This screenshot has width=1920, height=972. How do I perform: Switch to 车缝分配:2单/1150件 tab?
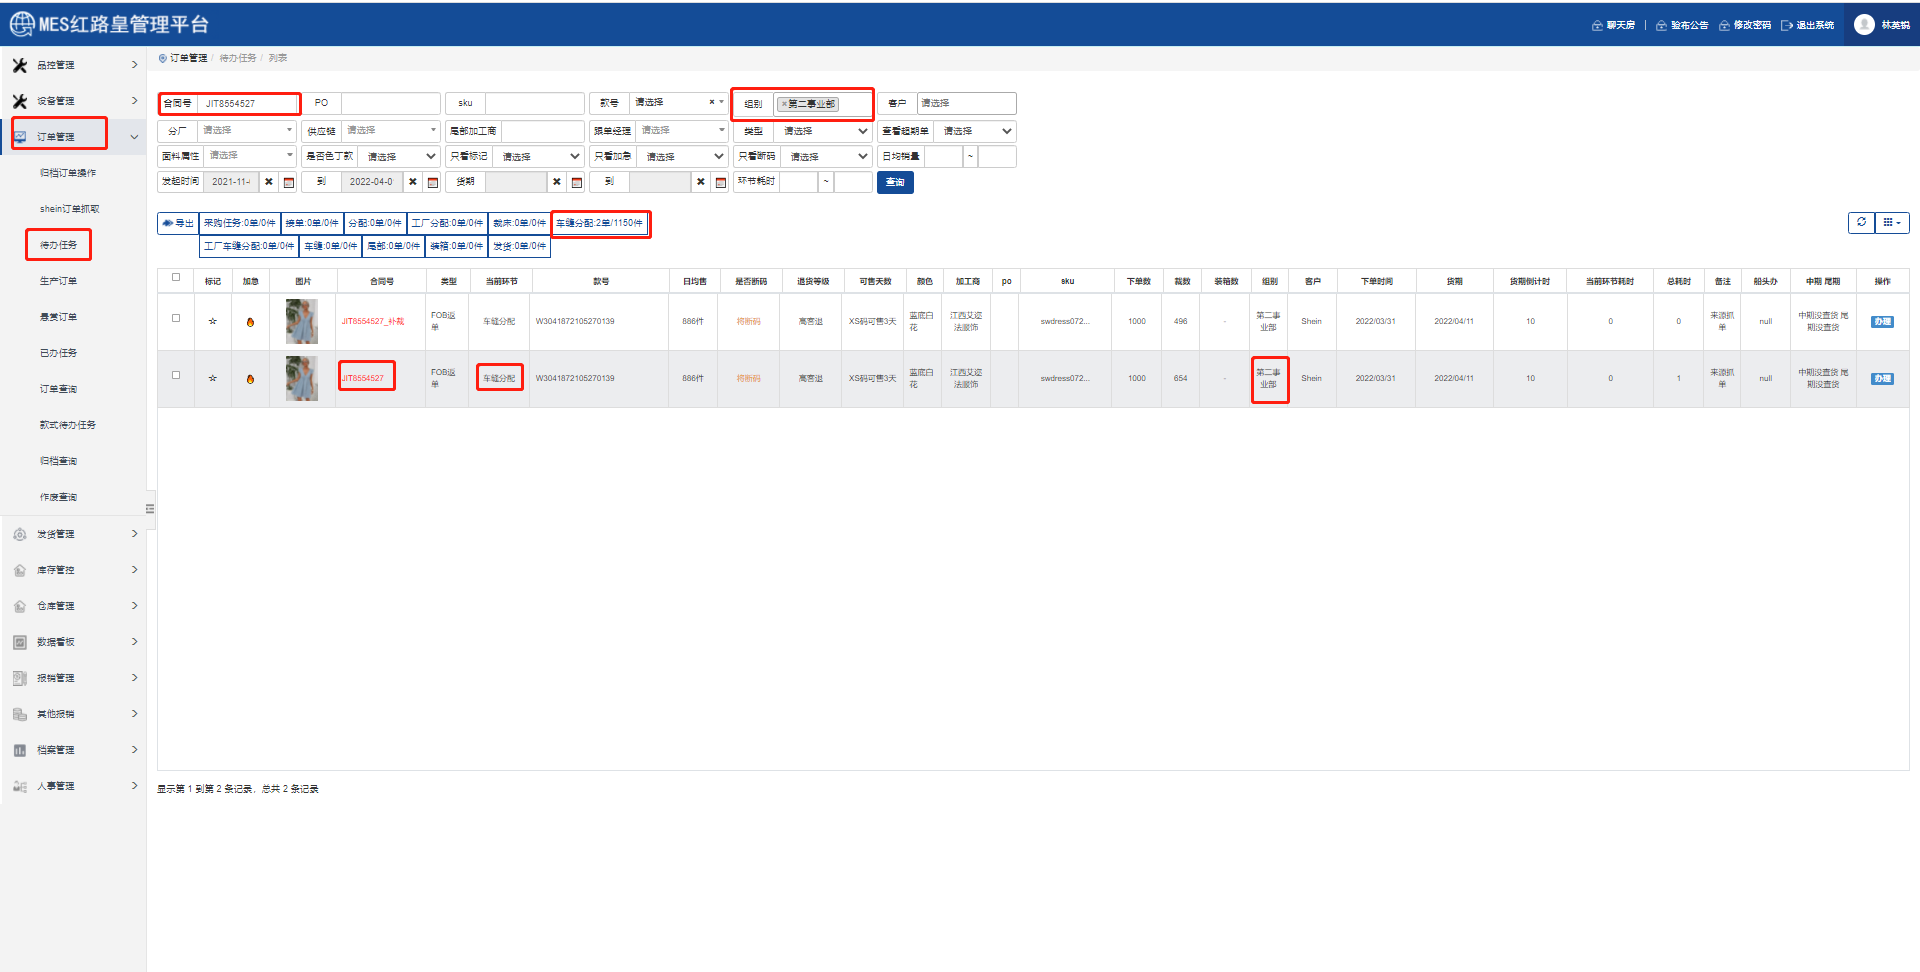click(600, 223)
